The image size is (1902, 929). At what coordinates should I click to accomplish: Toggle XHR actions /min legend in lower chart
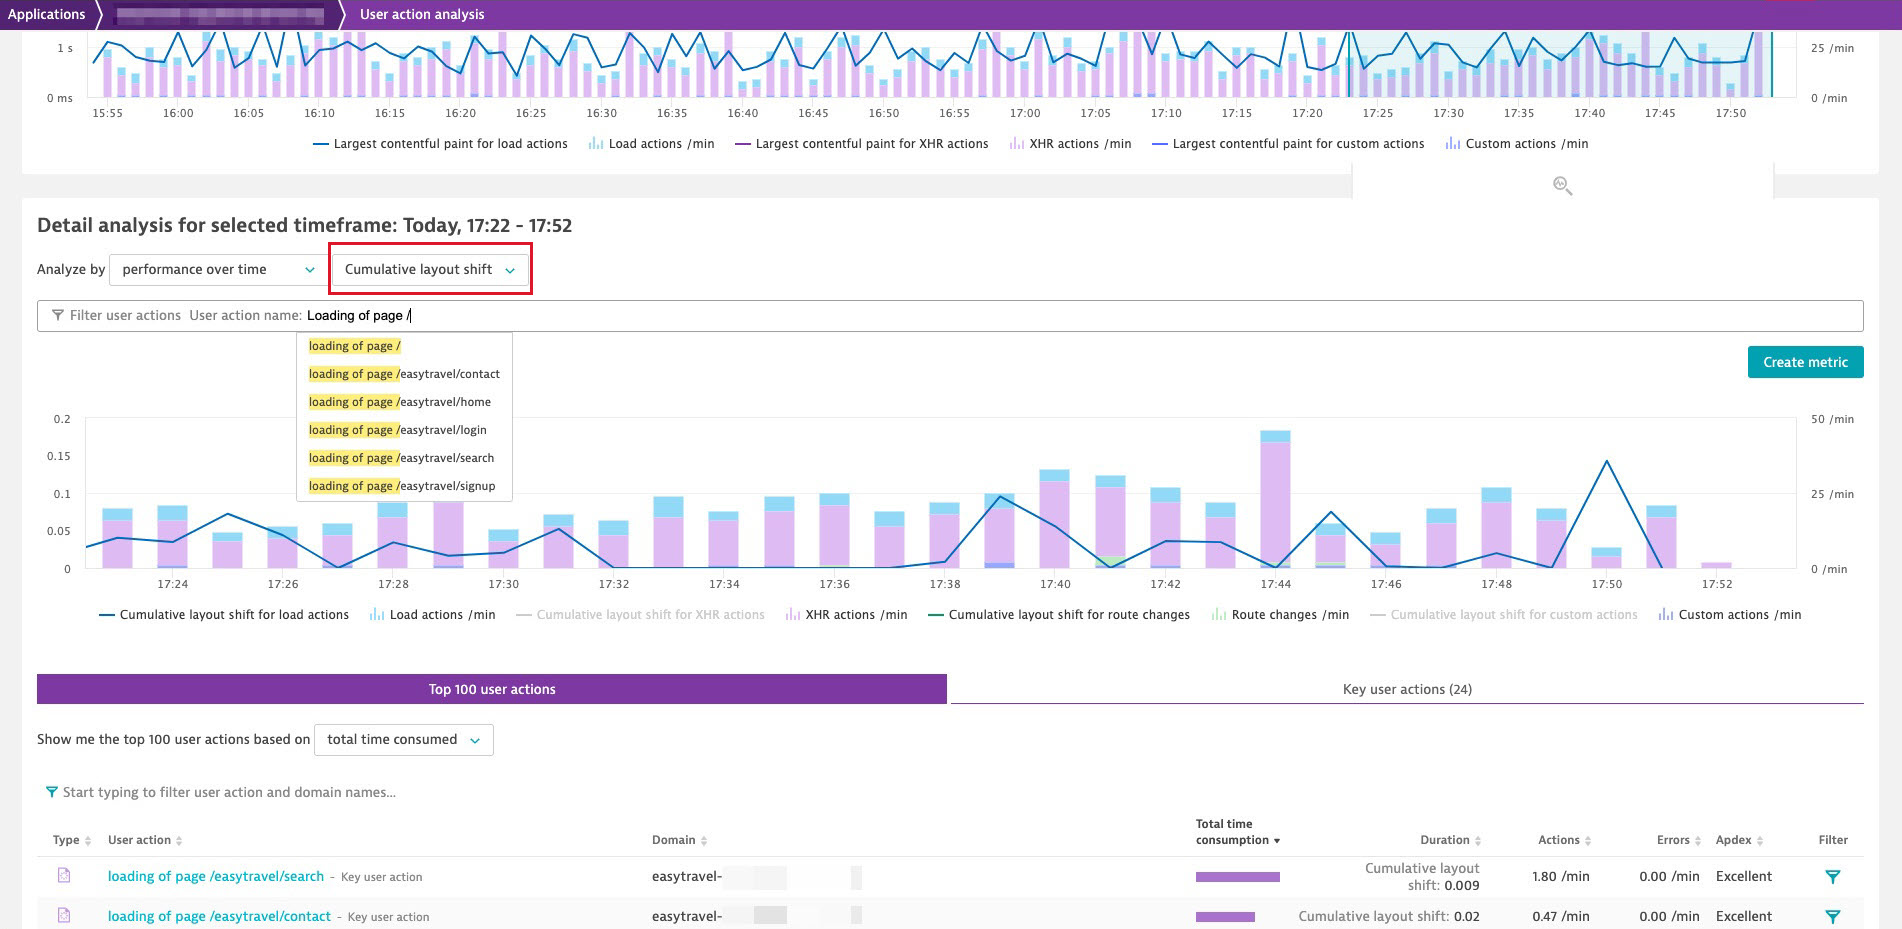[x=846, y=615]
